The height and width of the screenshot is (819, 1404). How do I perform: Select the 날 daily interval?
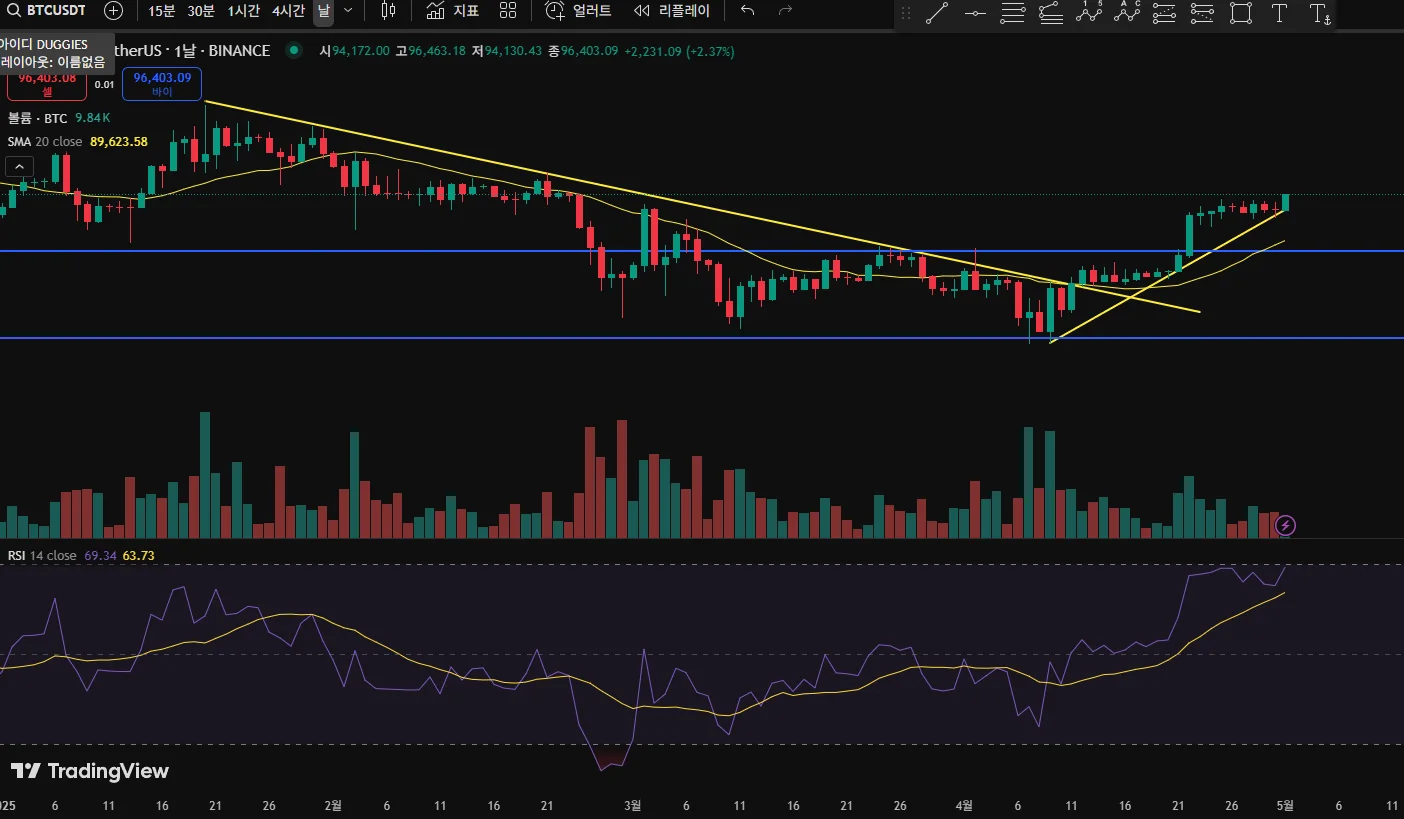[323, 11]
